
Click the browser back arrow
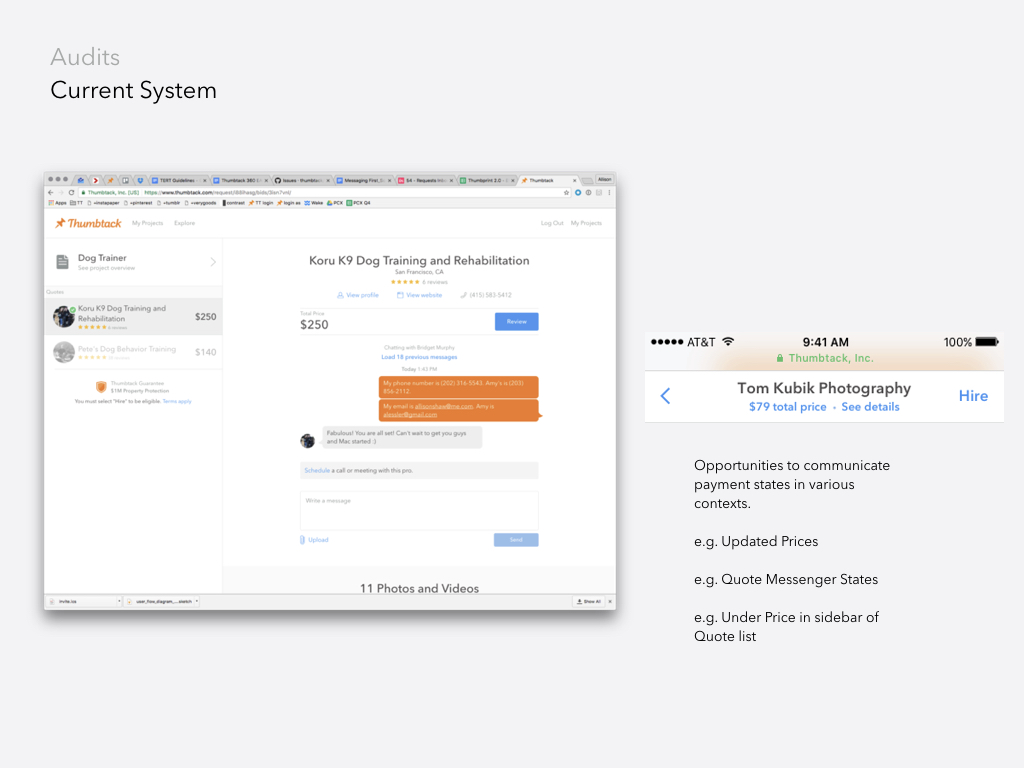51,193
